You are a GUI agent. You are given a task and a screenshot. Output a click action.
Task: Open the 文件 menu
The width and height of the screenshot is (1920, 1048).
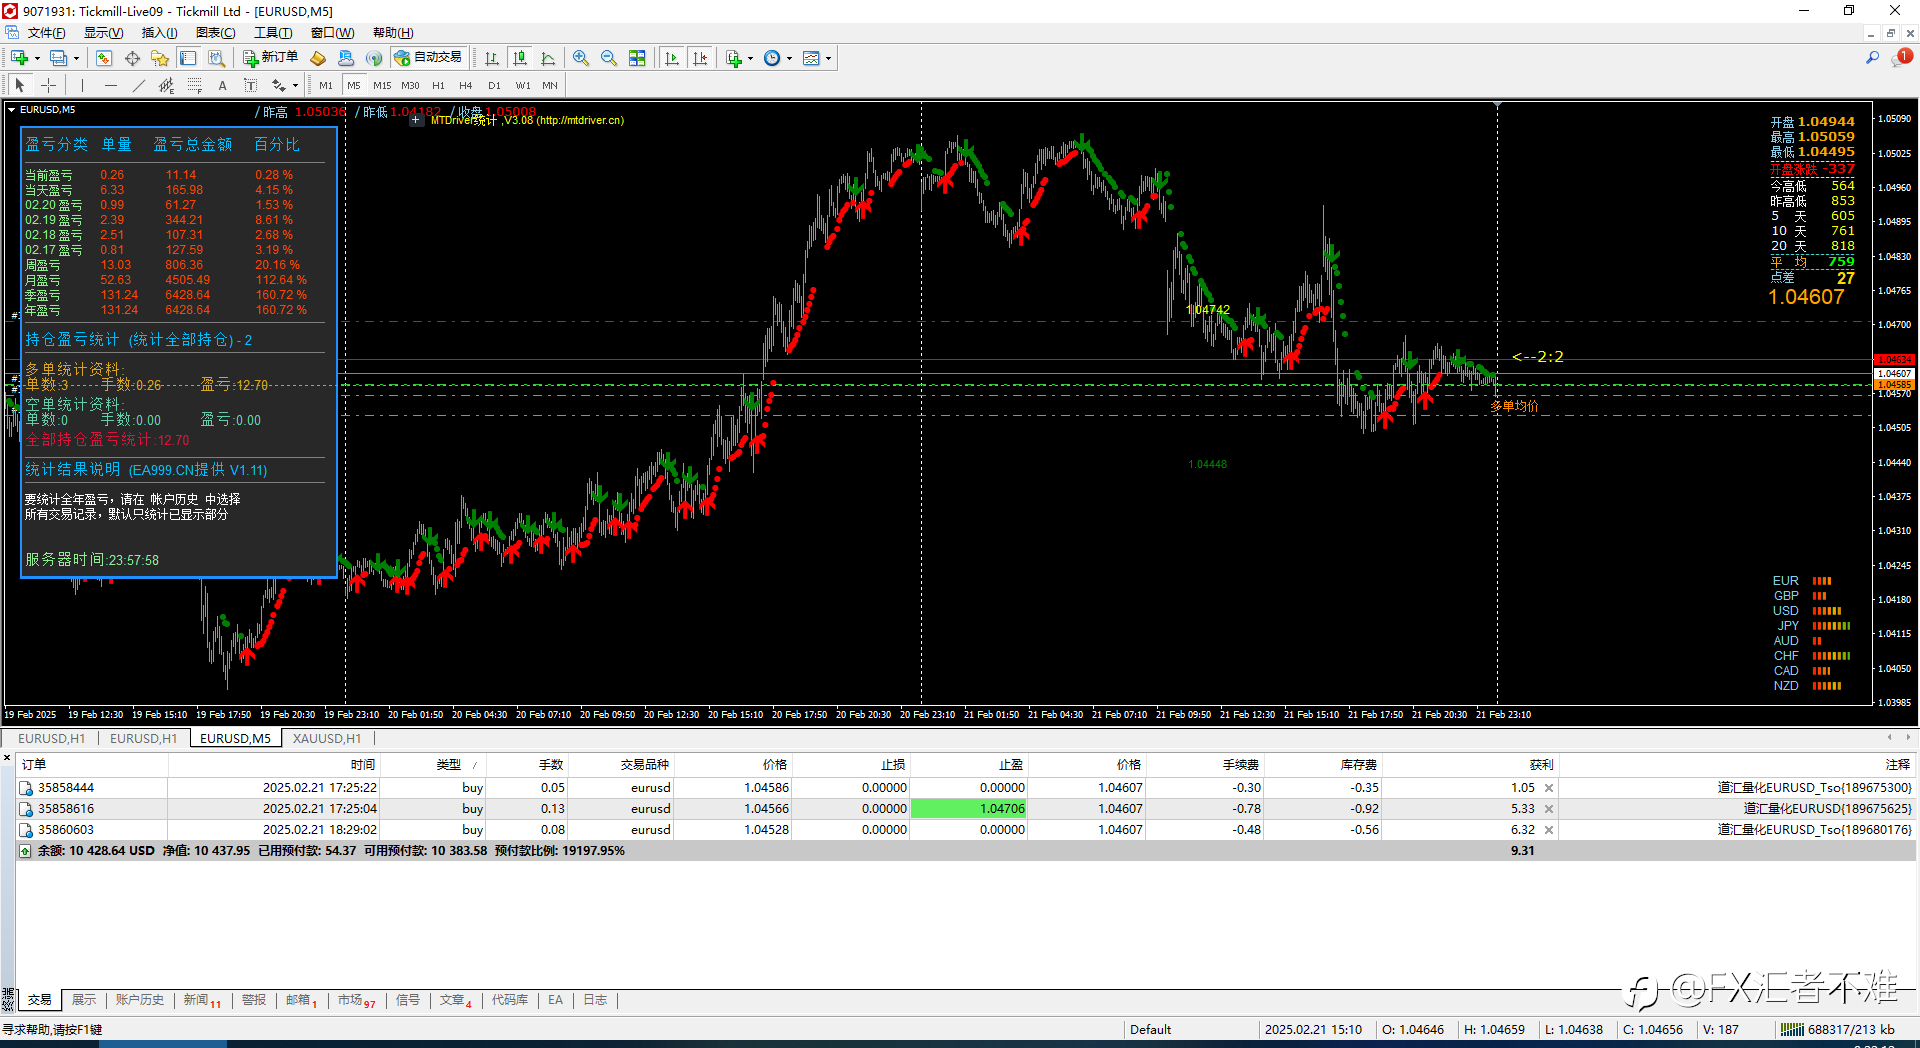(x=46, y=33)
